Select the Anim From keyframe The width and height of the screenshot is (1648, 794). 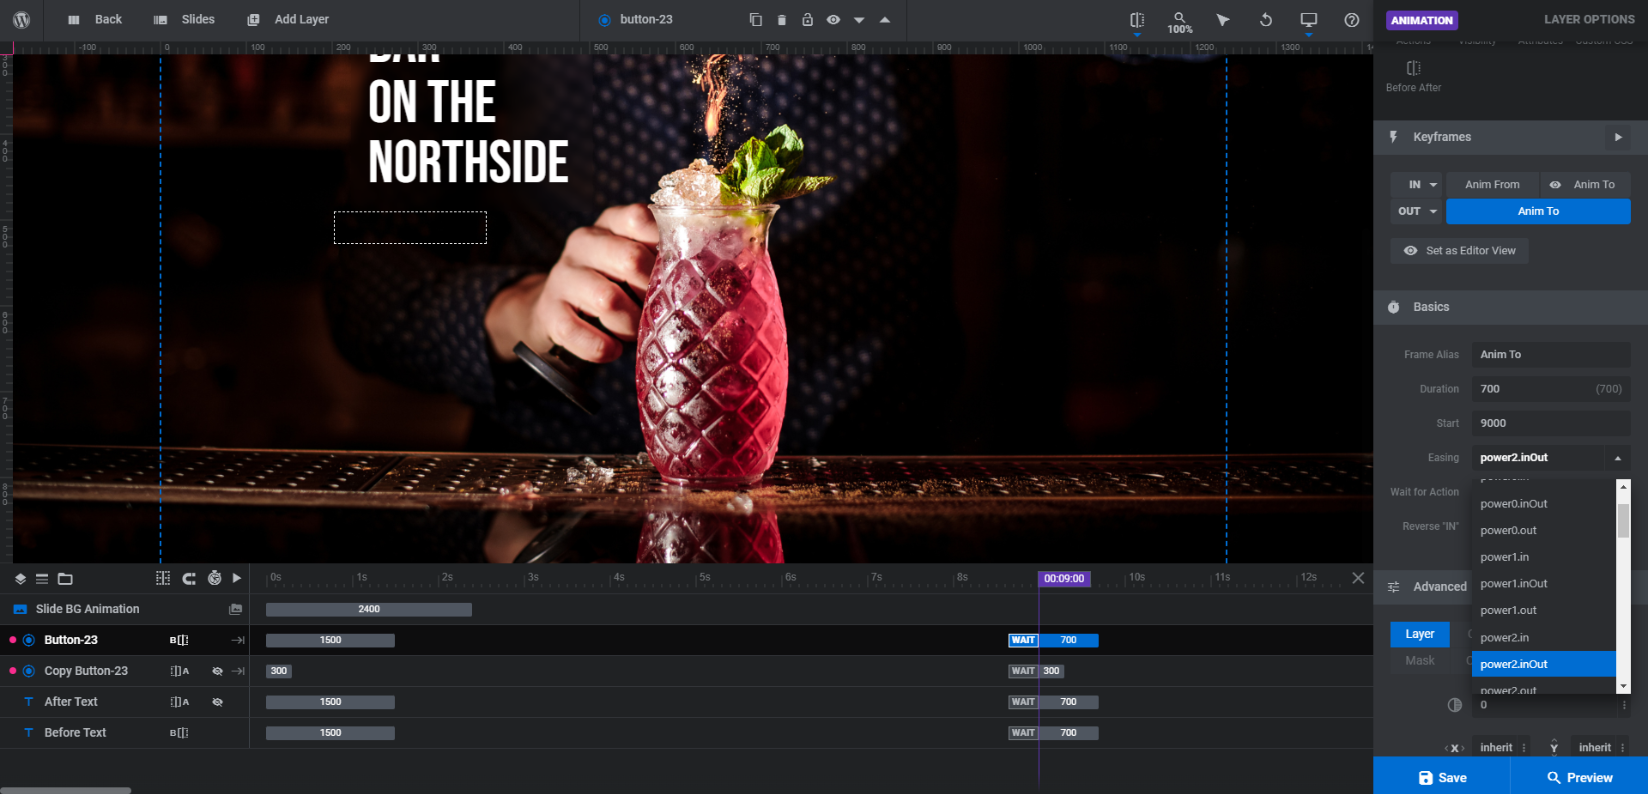(1492, 184)
